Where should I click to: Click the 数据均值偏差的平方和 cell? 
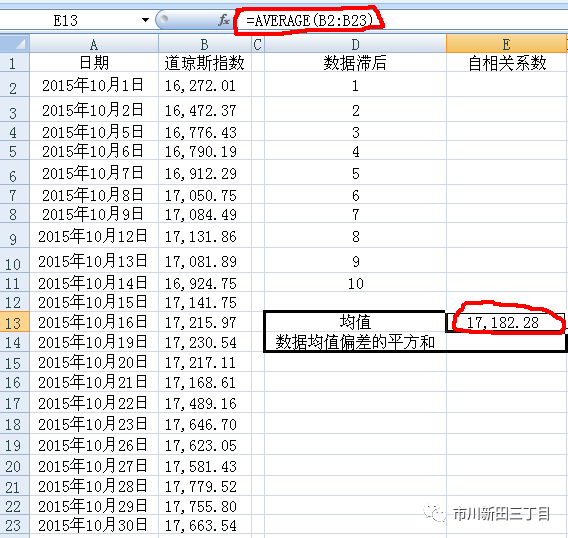coord(355,342)
